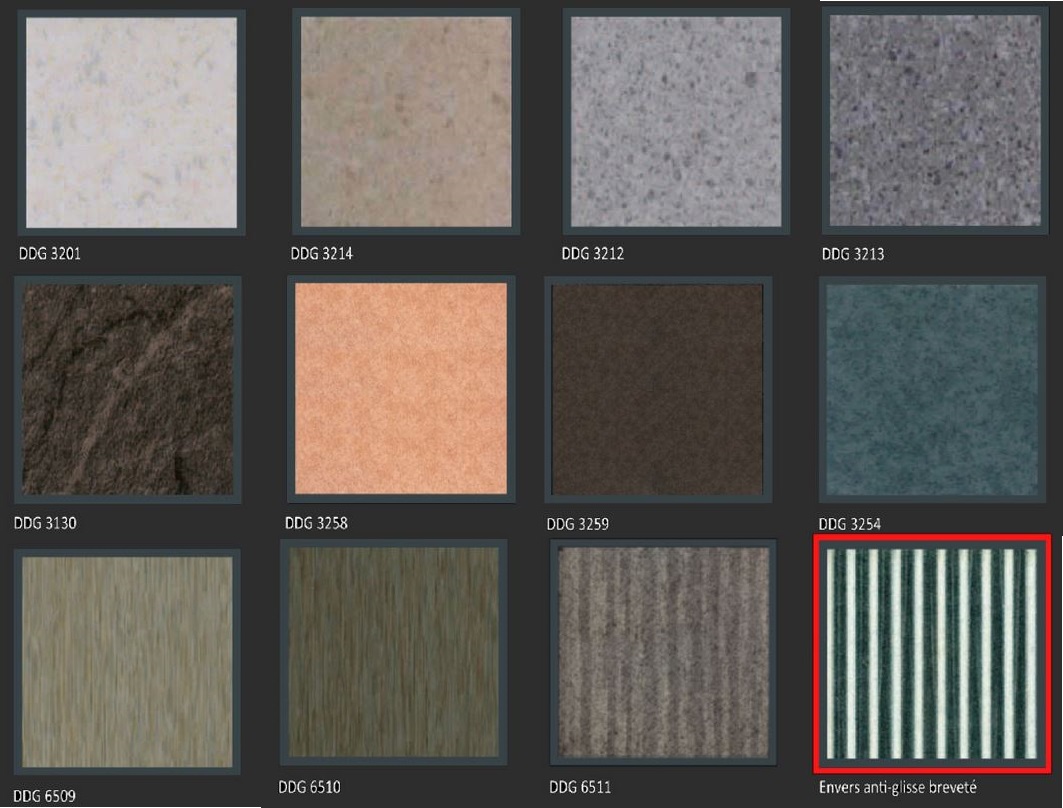The height and width of the screenshot is (808, 1063).
Task: Click the 'DDG 3214' label
Action: point(321,254)
